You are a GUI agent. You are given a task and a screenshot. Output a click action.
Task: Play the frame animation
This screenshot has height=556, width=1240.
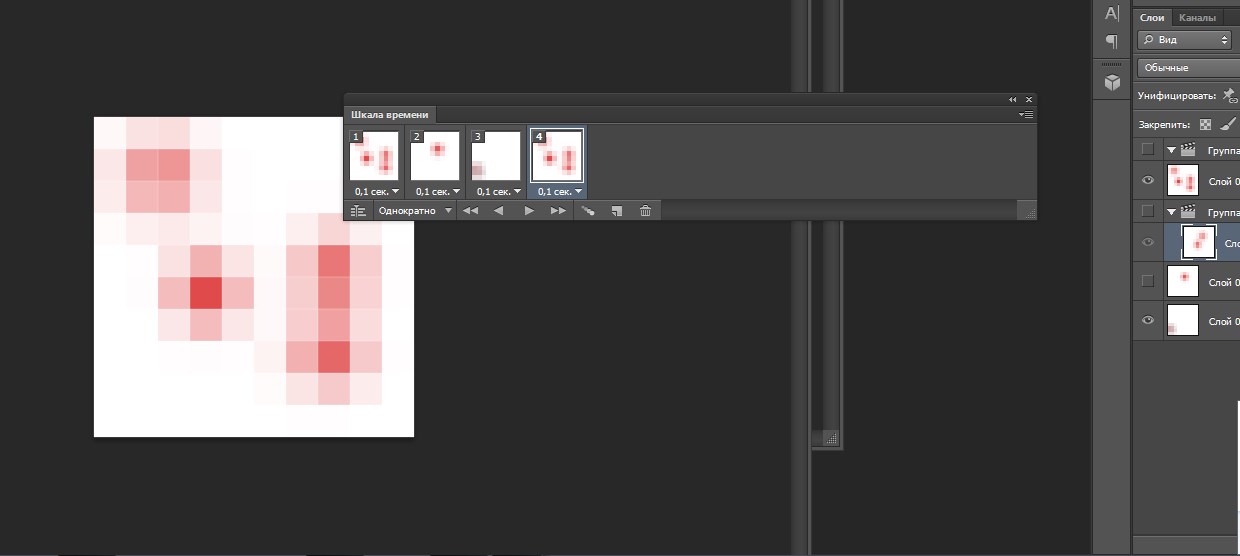click(529, 211)
